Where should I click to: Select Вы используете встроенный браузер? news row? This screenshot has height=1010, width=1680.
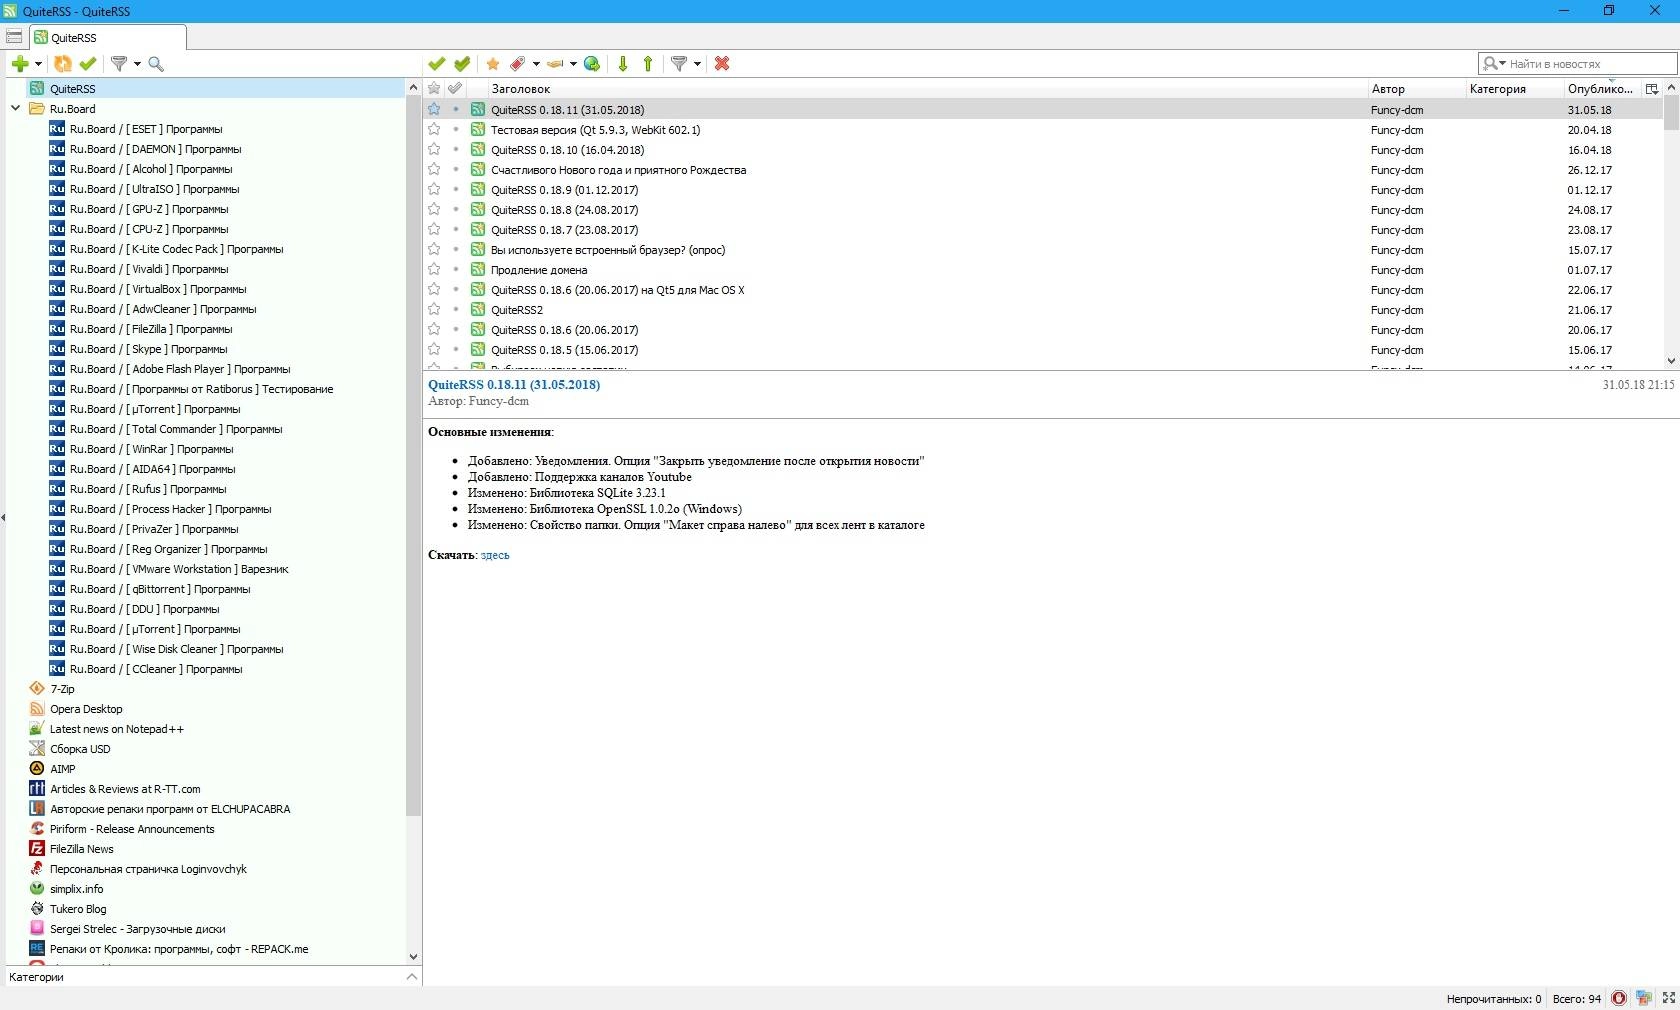point(1043,250)
